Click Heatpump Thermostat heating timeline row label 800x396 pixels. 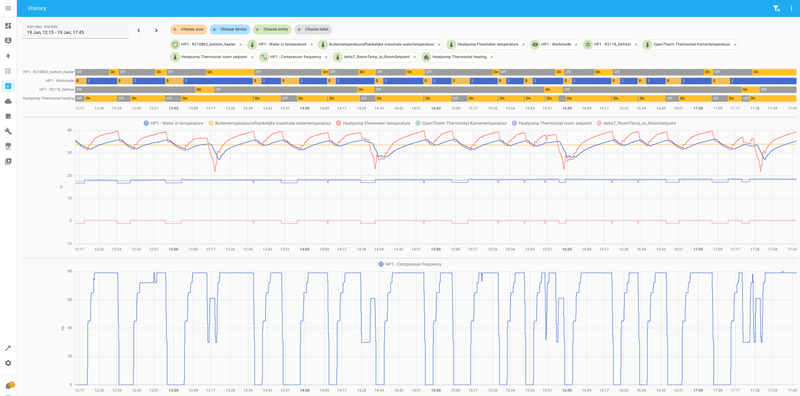[49, 98]
